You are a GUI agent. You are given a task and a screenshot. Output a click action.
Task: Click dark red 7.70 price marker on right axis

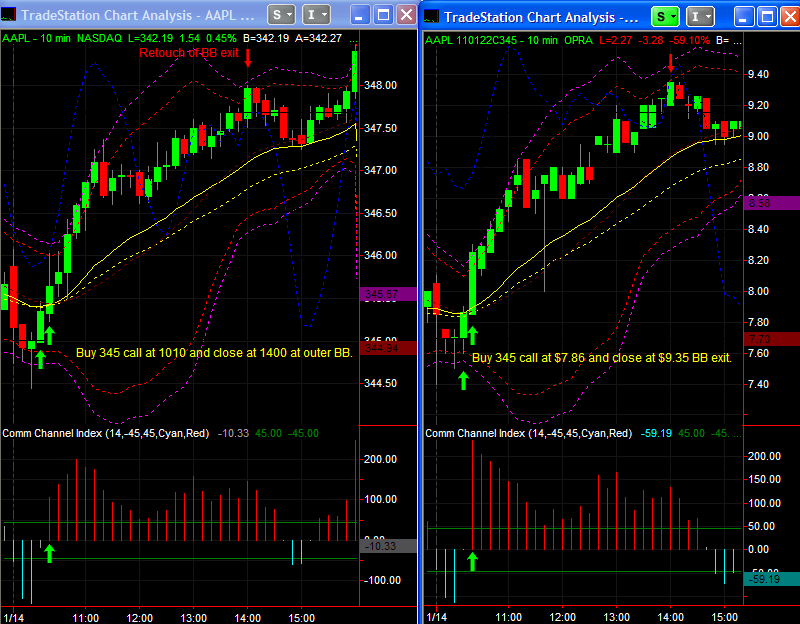(x=772, y=339)
